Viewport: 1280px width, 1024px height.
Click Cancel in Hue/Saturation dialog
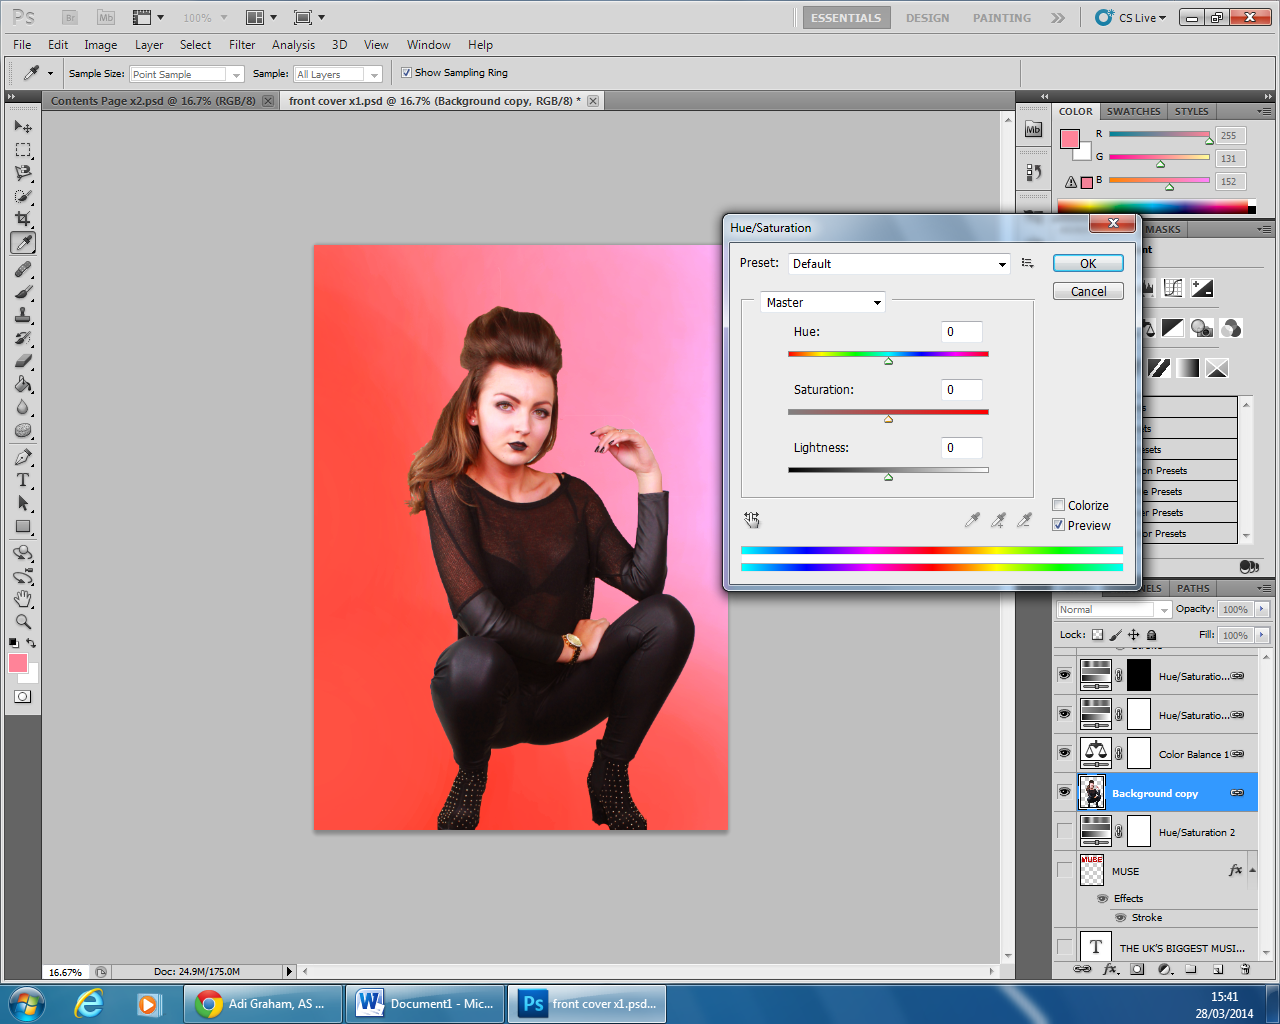point(1088,292)
